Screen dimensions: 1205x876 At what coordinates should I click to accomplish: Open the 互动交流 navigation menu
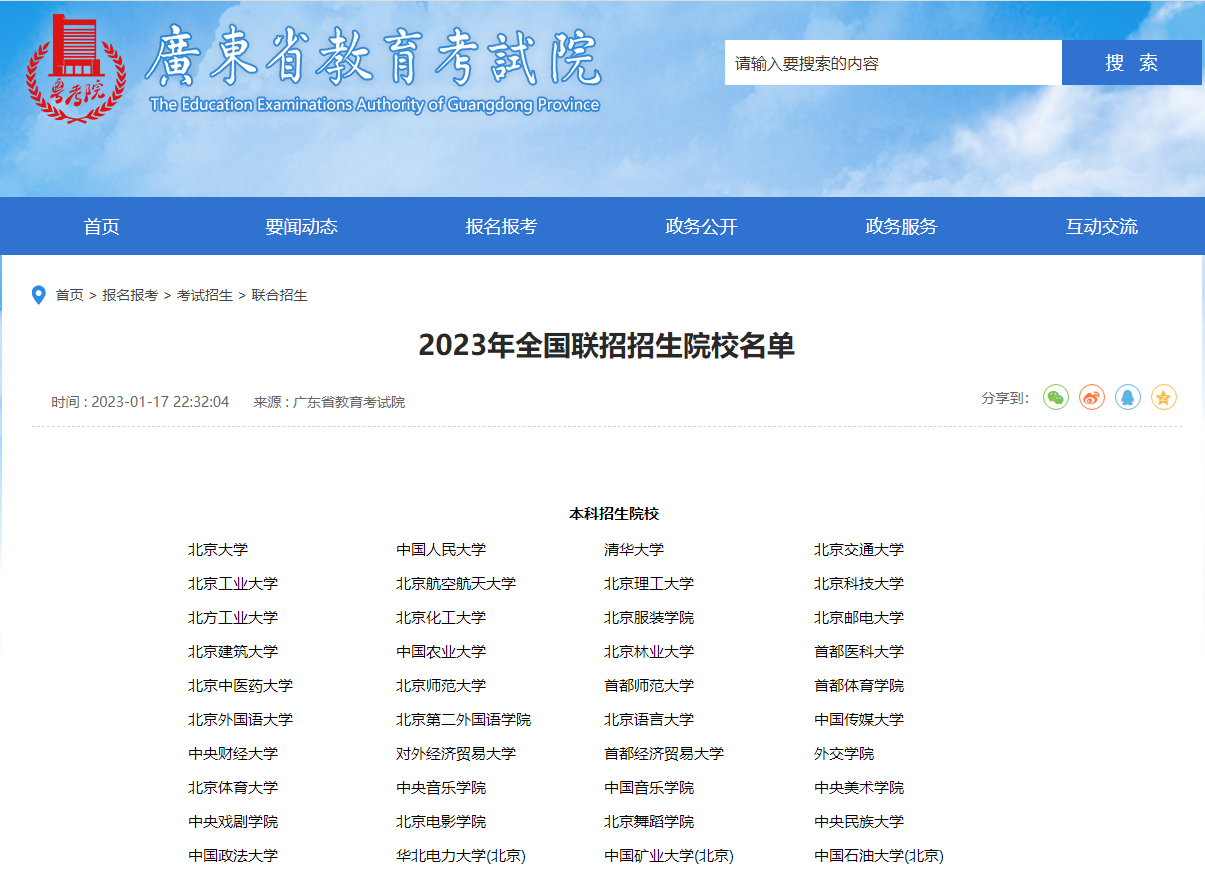(1101, 227)
